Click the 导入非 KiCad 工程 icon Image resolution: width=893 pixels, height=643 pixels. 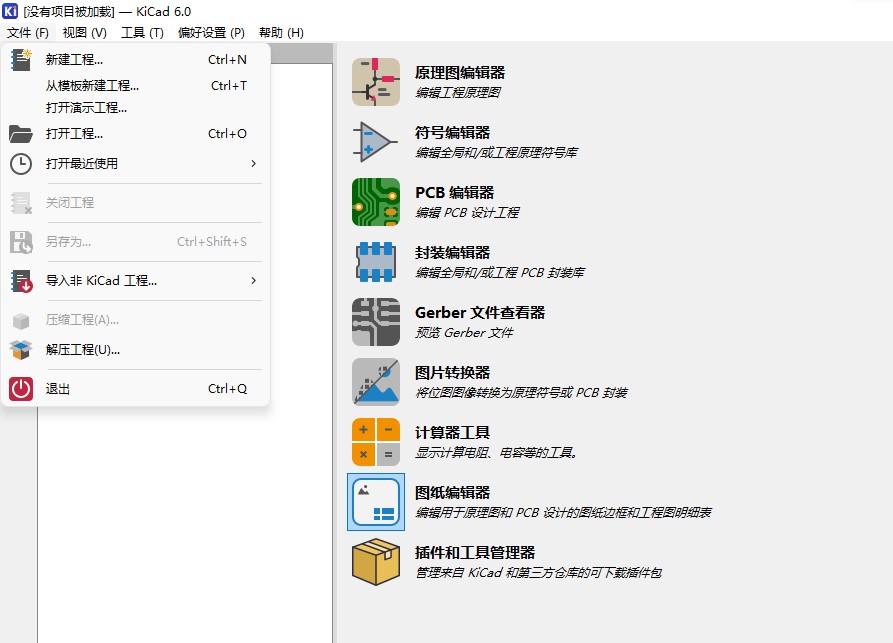point(21,281)
